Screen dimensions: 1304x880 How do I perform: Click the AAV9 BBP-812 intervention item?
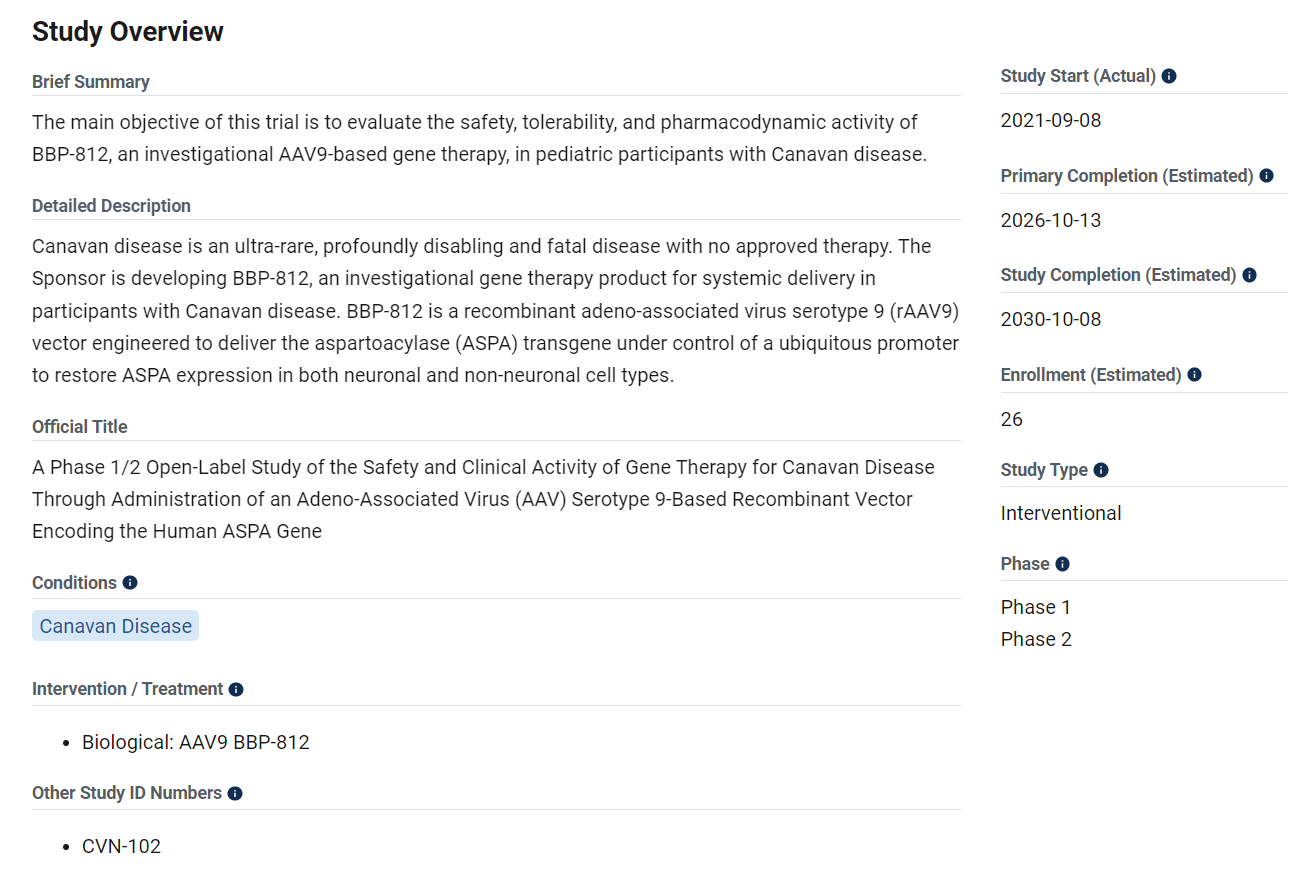(x=196, y=742)
